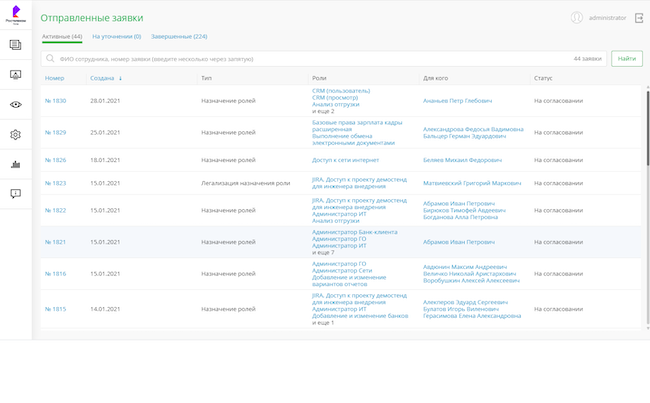Viewport: 650px width, 403px height.
Task: Open the requests list sidebar icon
Action: click(15, 45)
